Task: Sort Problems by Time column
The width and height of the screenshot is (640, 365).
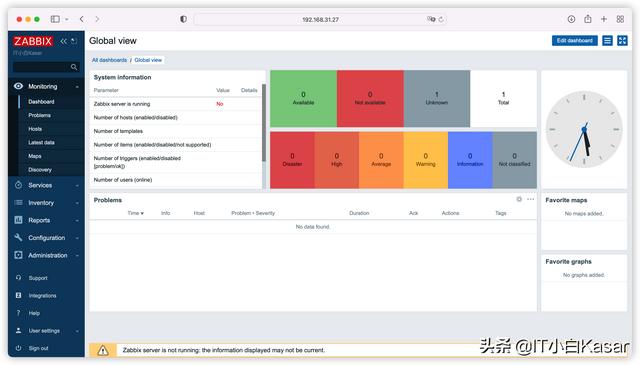Action: point(136,213)
